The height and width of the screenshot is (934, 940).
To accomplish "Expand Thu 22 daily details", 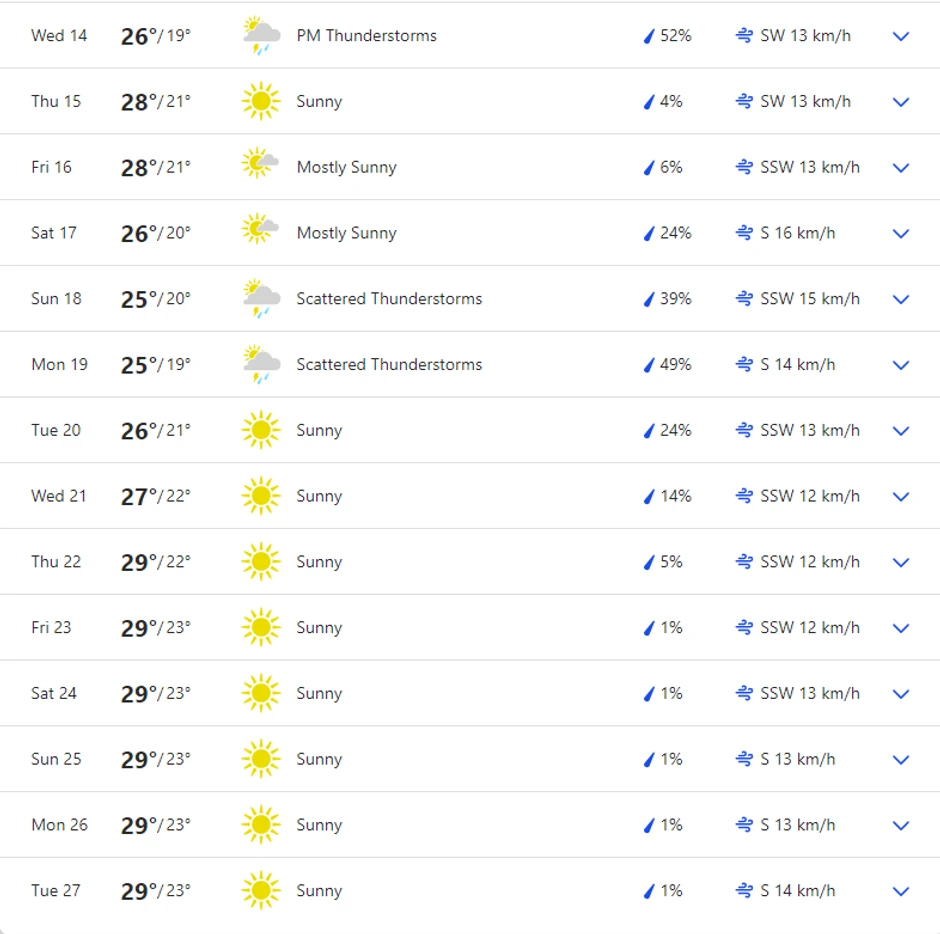I will (x=901, y=562).
